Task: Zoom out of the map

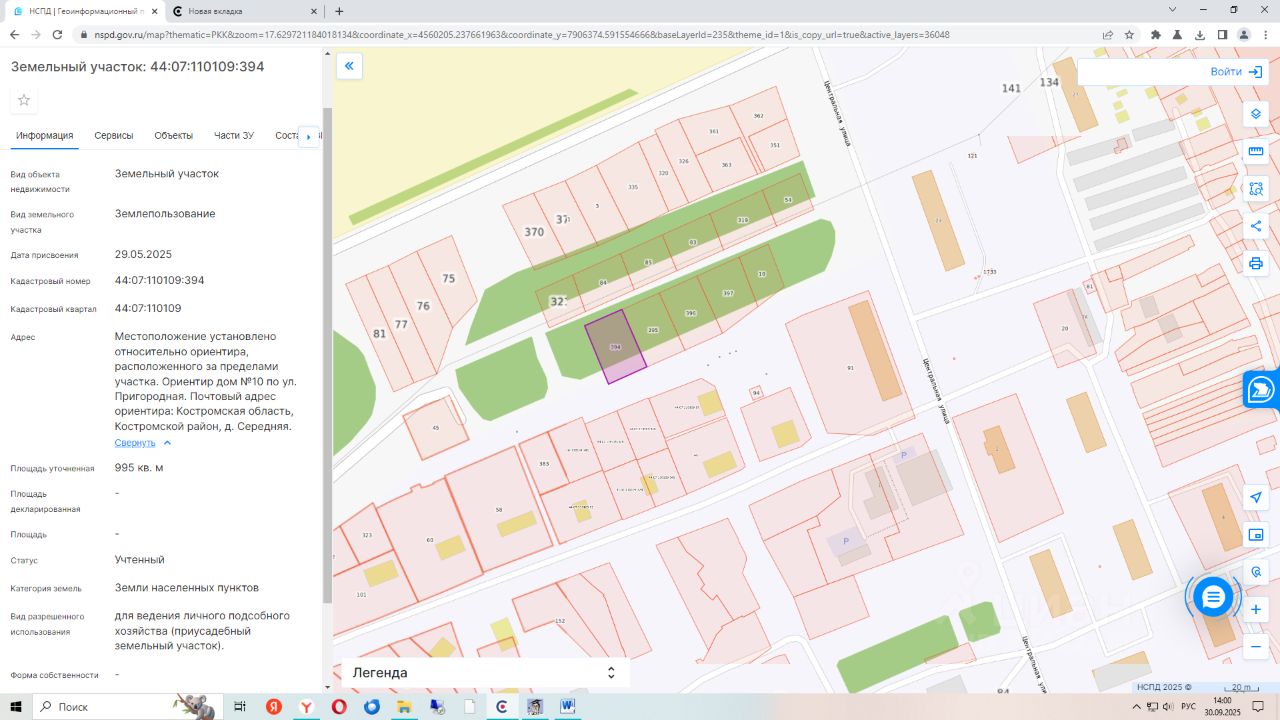Action: click(1256, 647)
